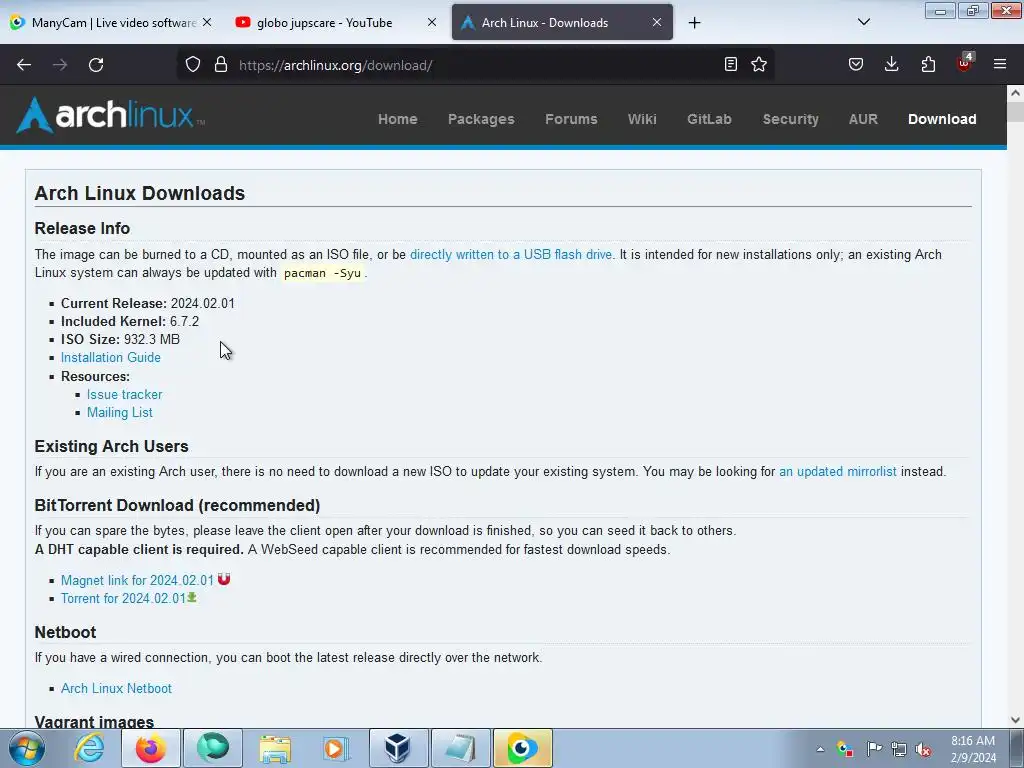The image size is (1024, 768).
Task: Click the uBlock Origin extension icon
Action: click(965, 63)
